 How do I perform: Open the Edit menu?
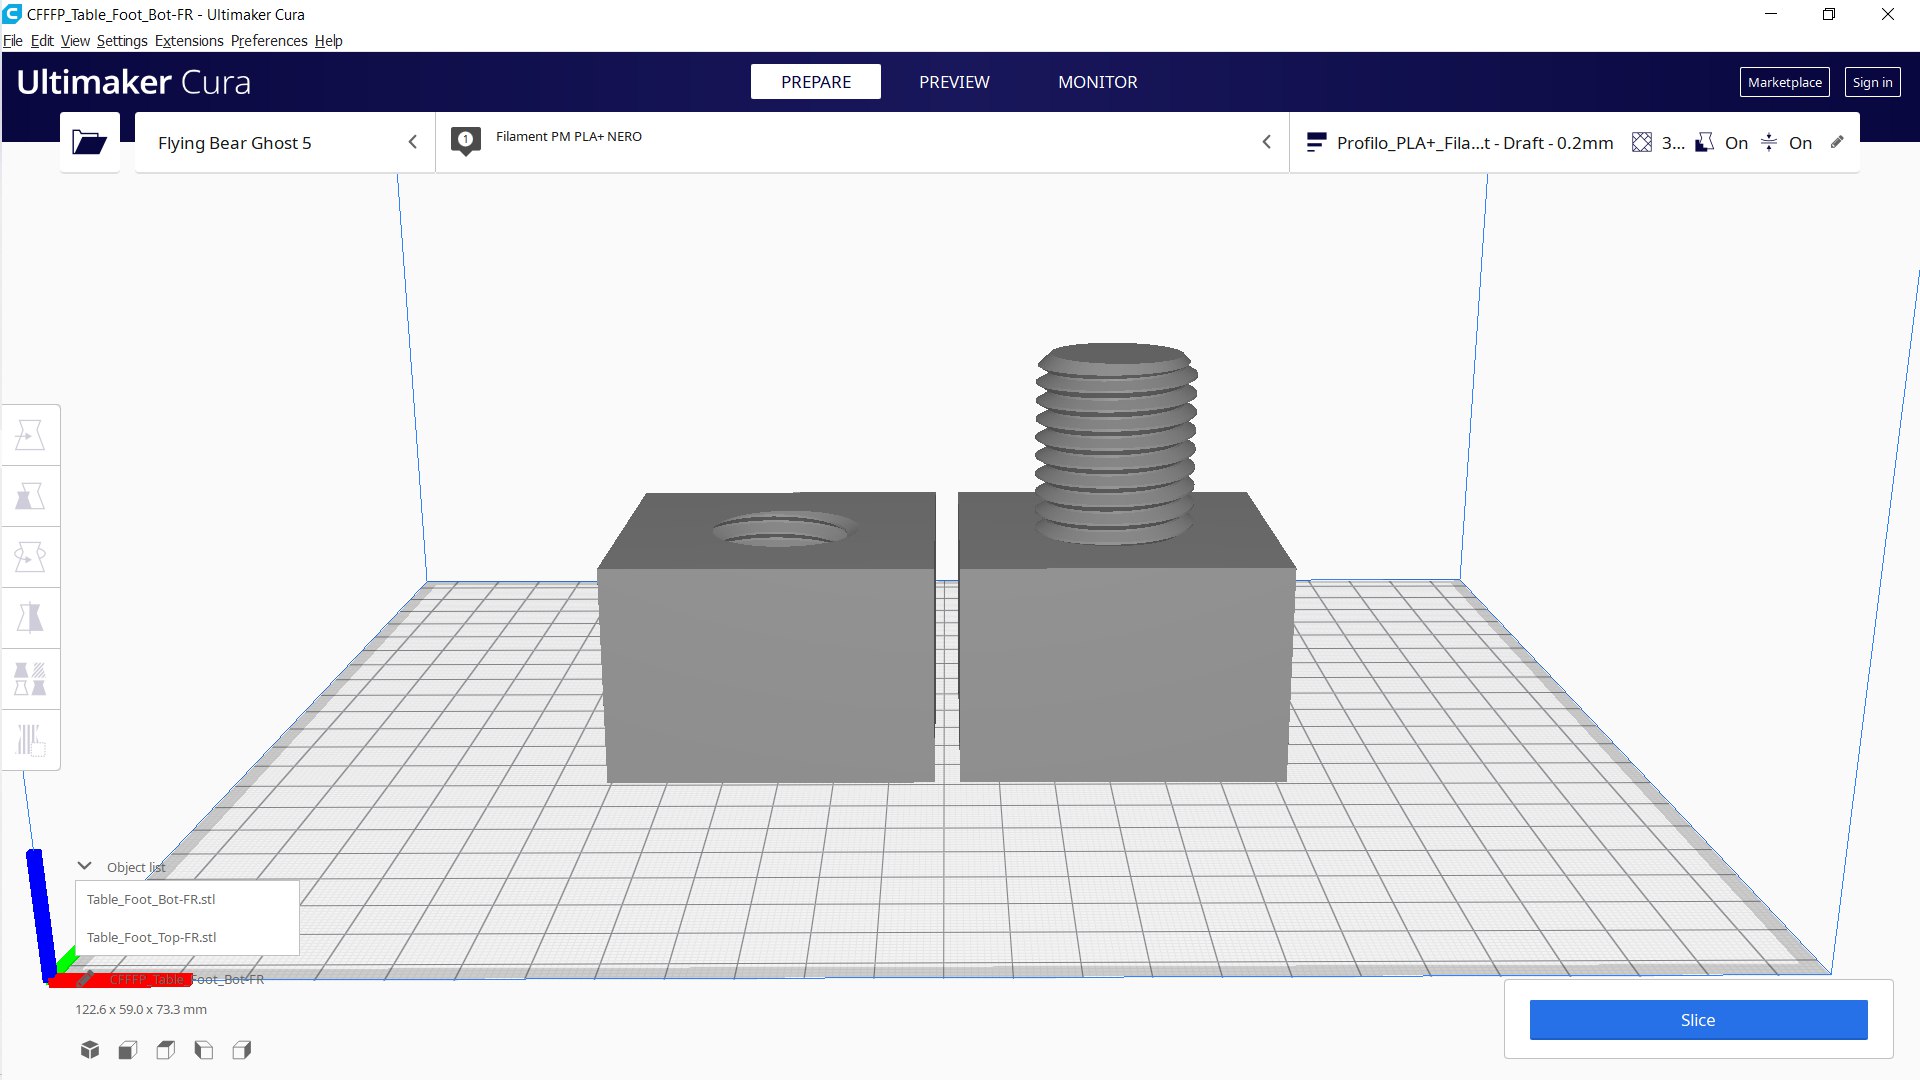[x=42, y=41]
